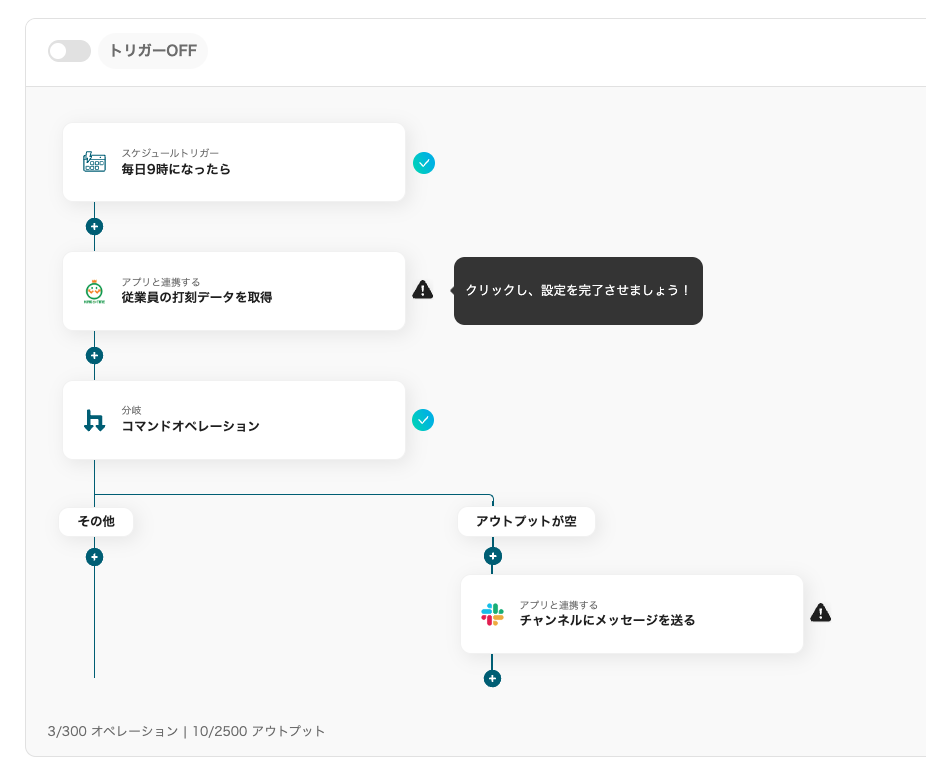Open the コマンドオペレーション branch card

234,420
